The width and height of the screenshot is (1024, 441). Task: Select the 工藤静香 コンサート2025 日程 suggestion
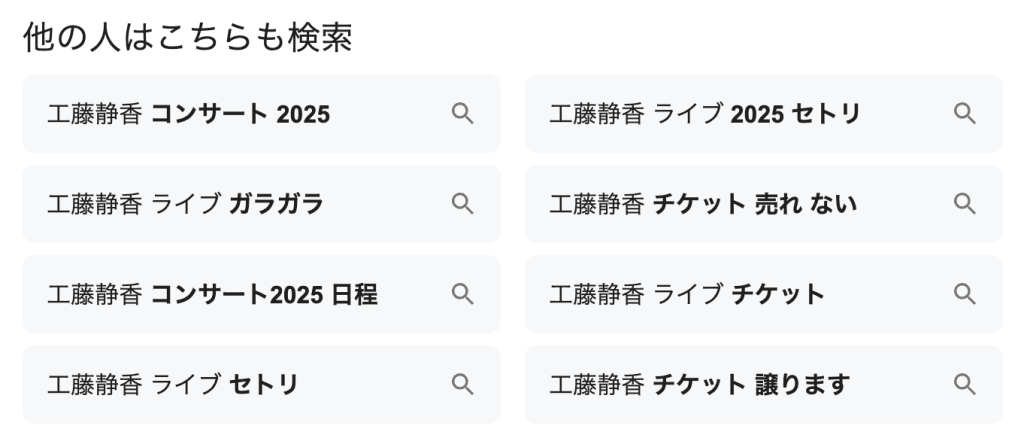(x=212, y=294)
